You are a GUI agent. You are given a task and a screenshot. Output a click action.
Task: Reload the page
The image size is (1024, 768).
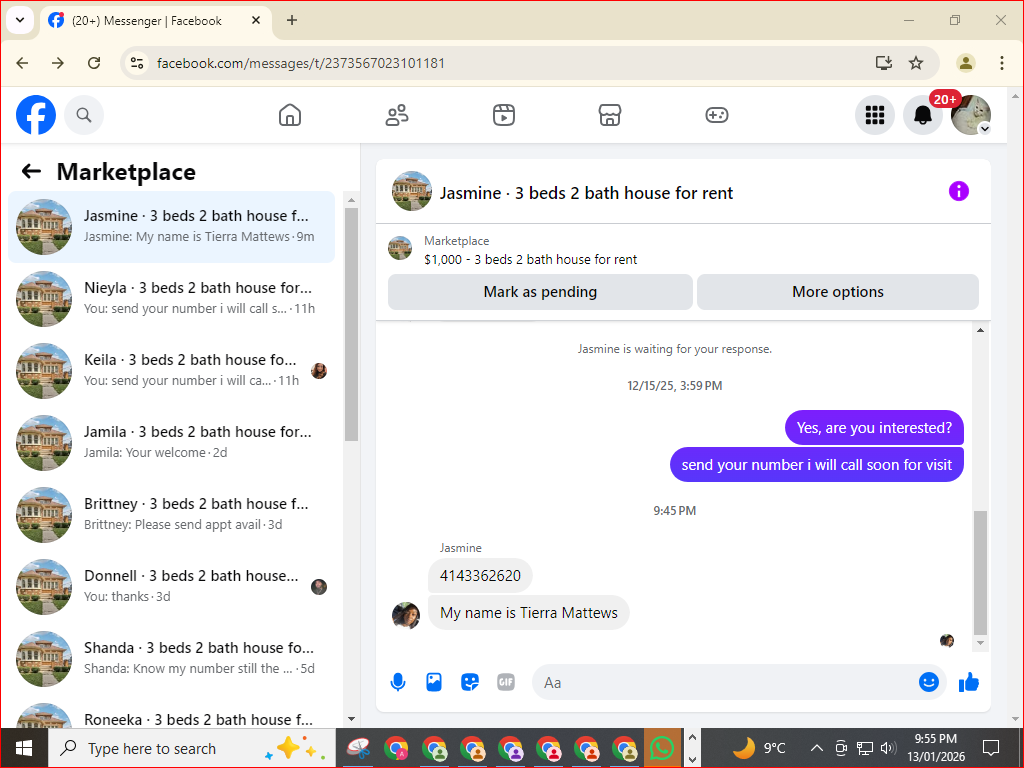point(94,63)
